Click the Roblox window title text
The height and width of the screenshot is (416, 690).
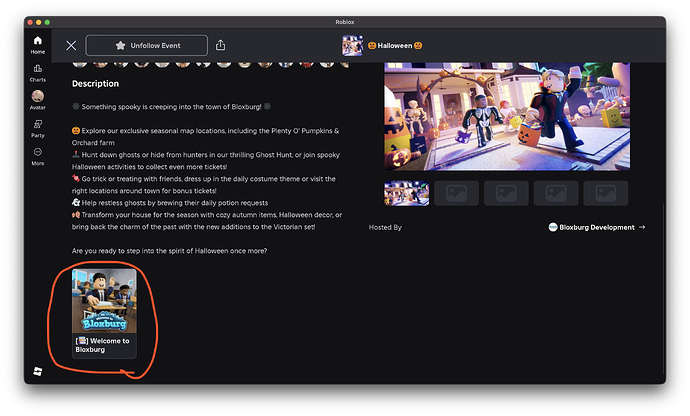pos(345,22)
